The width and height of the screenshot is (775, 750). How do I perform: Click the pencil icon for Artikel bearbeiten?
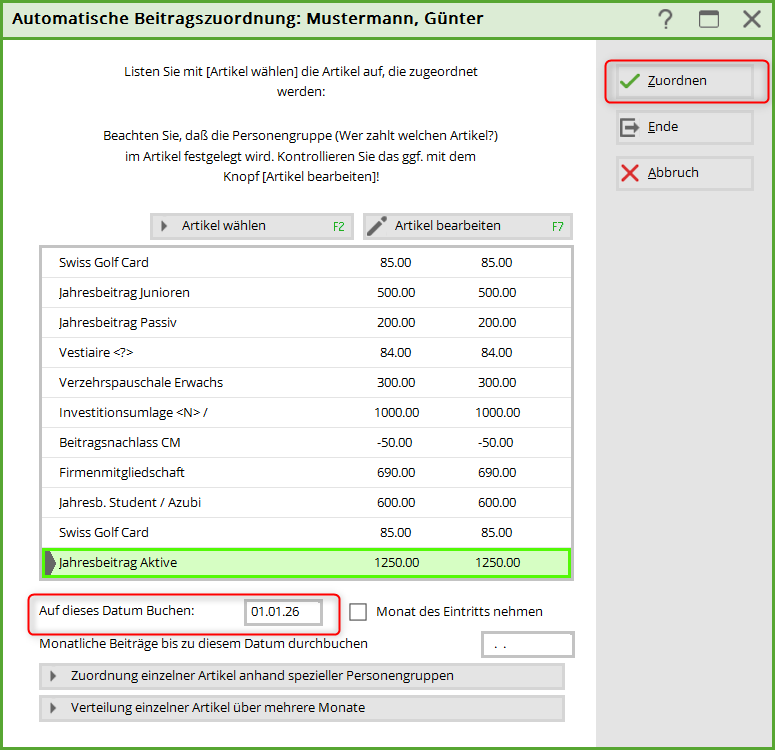377,226
